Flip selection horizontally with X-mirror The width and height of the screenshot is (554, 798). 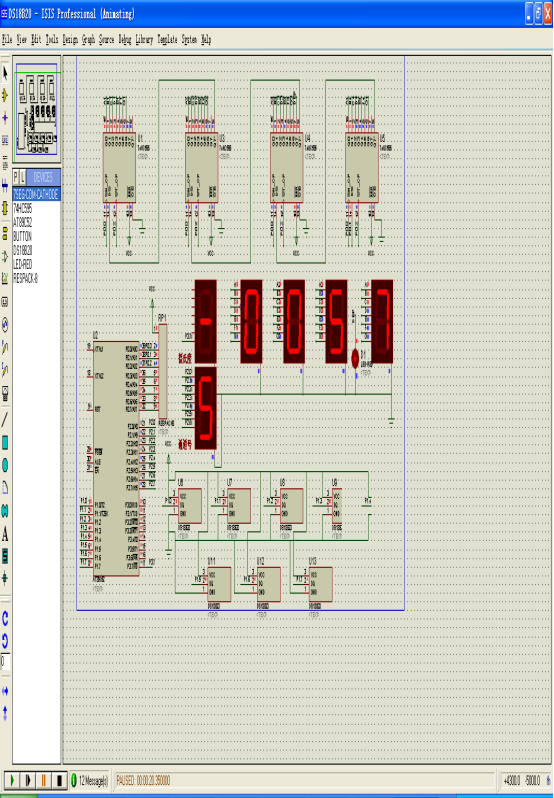tap(5, 691)
